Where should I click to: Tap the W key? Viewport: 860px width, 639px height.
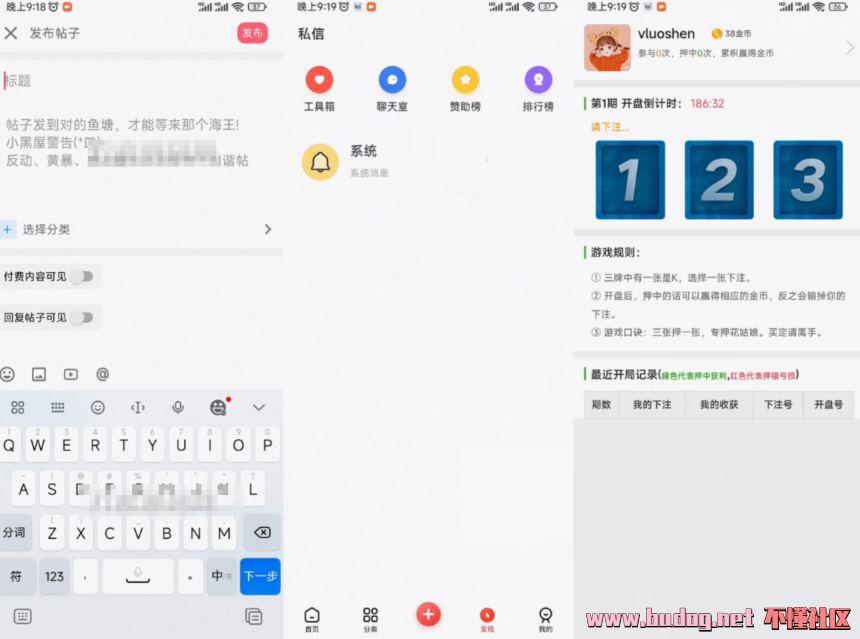pos(38,444)
